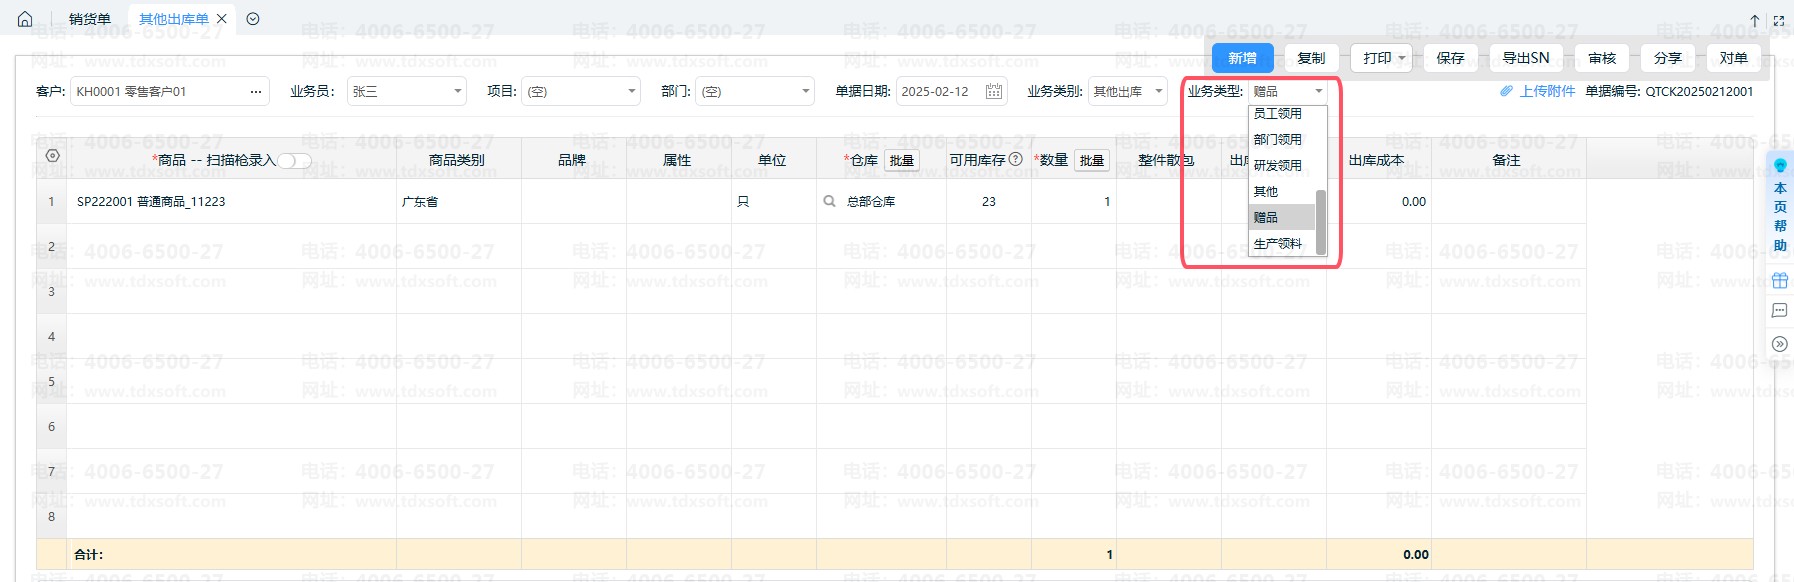Click the search icon in 仓库 cell
Image resolution: width=1794 pixels, height=582 pixels.
tap(829, 201)
